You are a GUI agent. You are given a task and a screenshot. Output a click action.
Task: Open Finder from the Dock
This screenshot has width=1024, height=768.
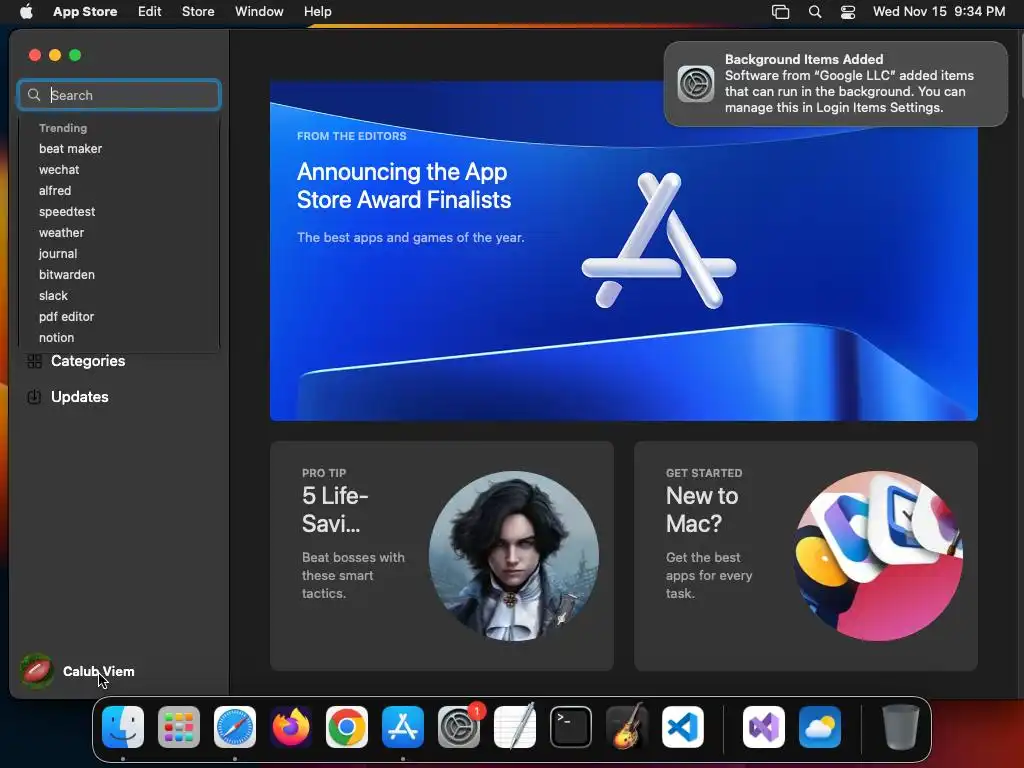pos(123,727)
